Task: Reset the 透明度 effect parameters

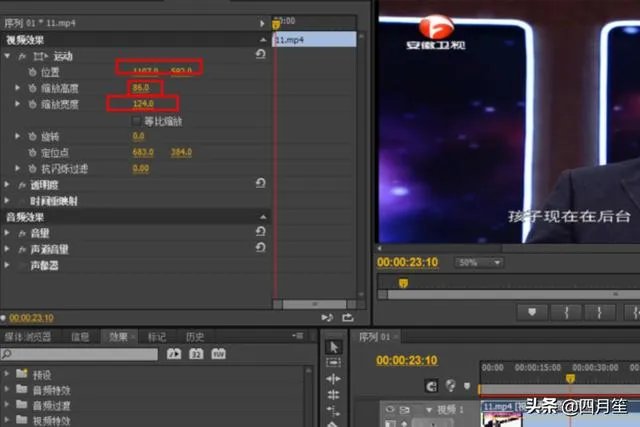Action: pos(261,183)
